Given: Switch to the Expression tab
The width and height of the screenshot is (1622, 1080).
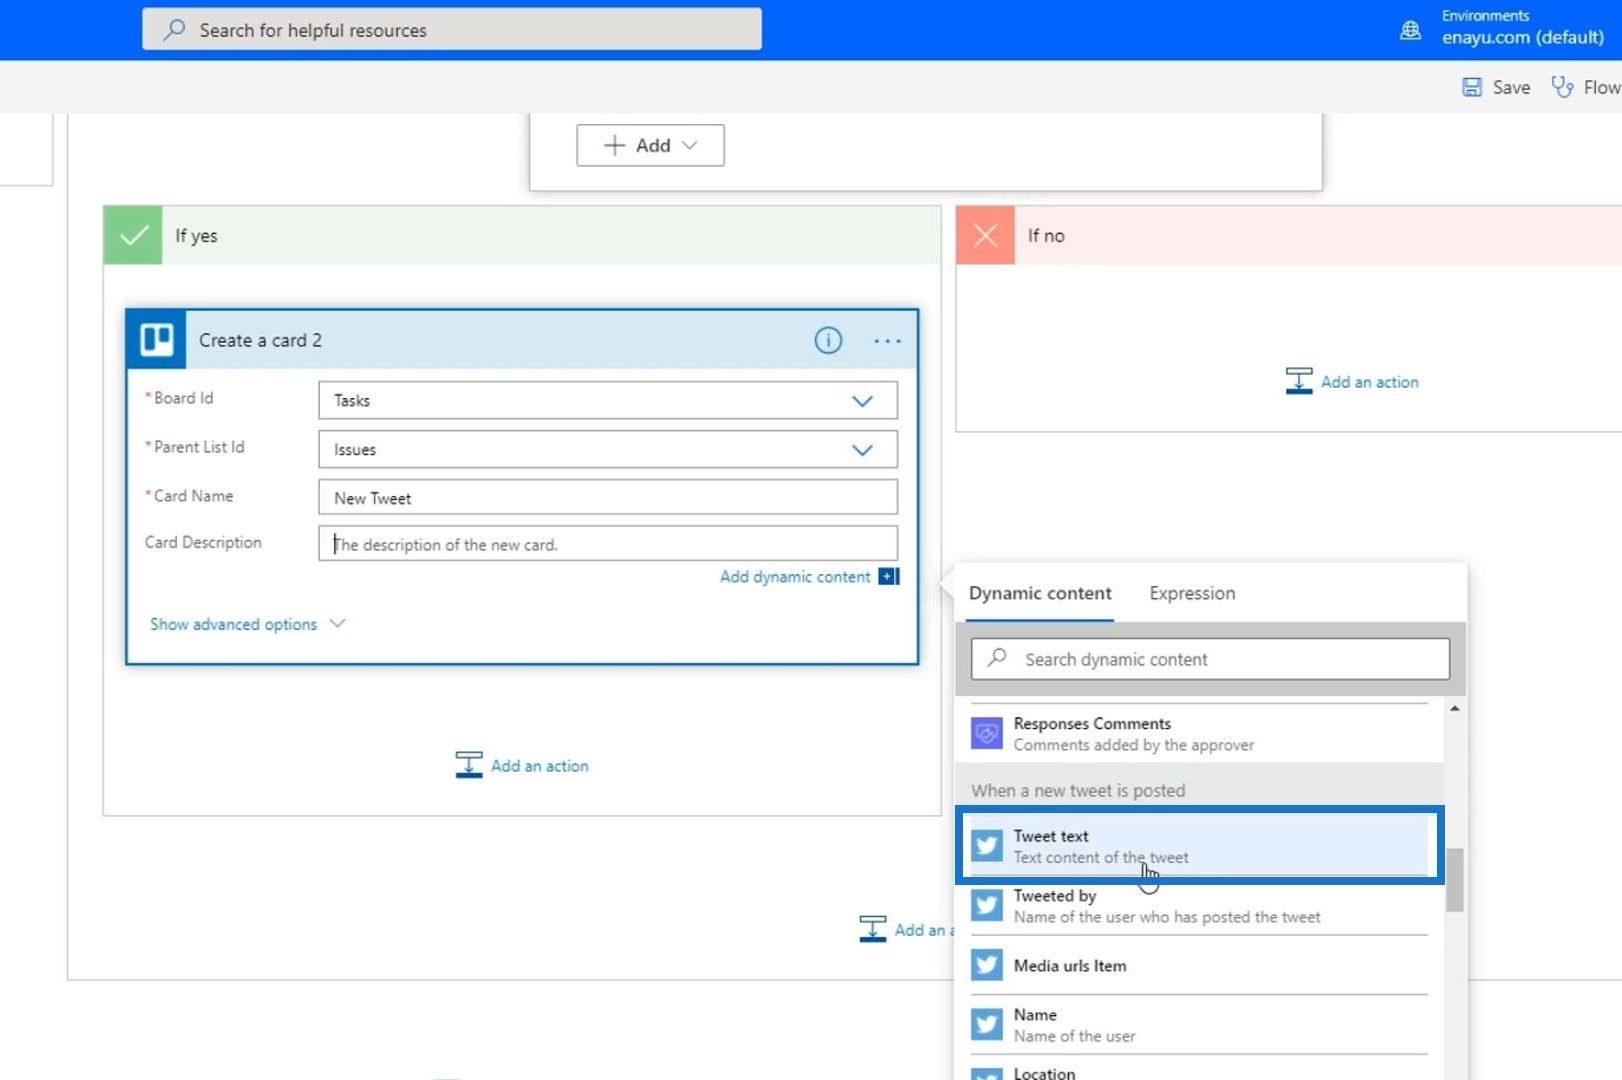Looking at the screenshot, I should coord(1192,593).
